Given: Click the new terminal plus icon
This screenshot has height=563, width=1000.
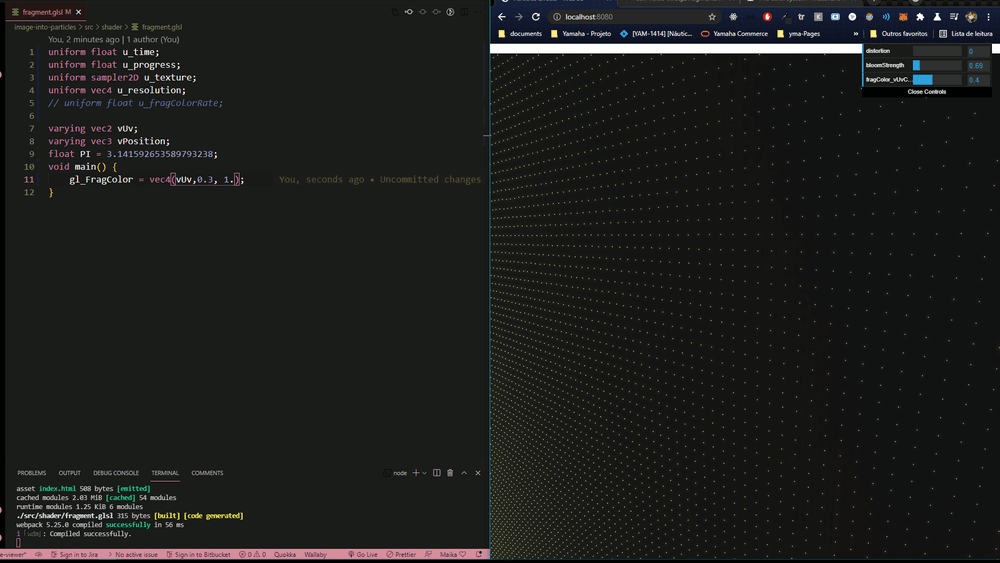Looking at the screenshot, I should point(415,473).
